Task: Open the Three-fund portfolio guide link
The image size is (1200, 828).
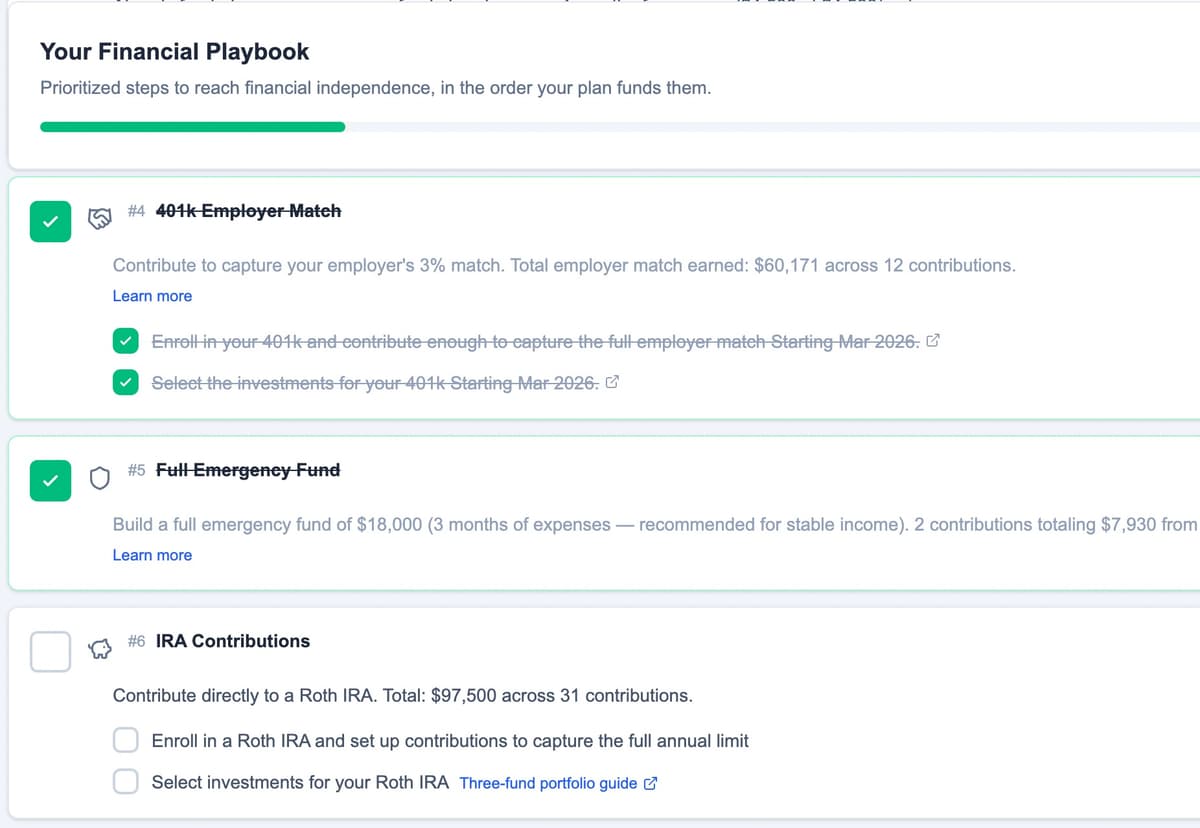Action: pos(548,783)
